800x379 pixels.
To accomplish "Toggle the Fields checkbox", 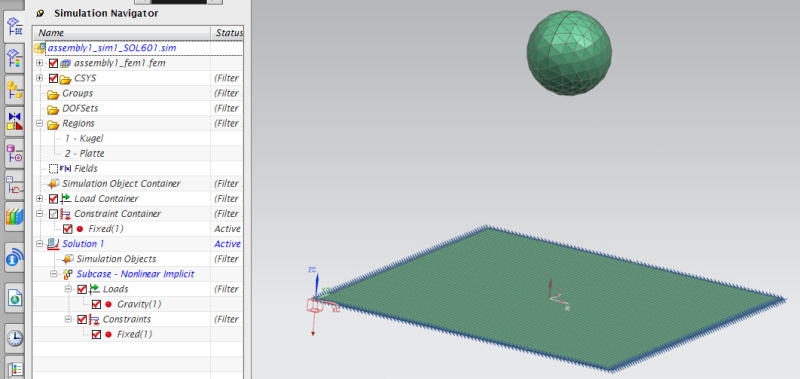I will 53,169.
